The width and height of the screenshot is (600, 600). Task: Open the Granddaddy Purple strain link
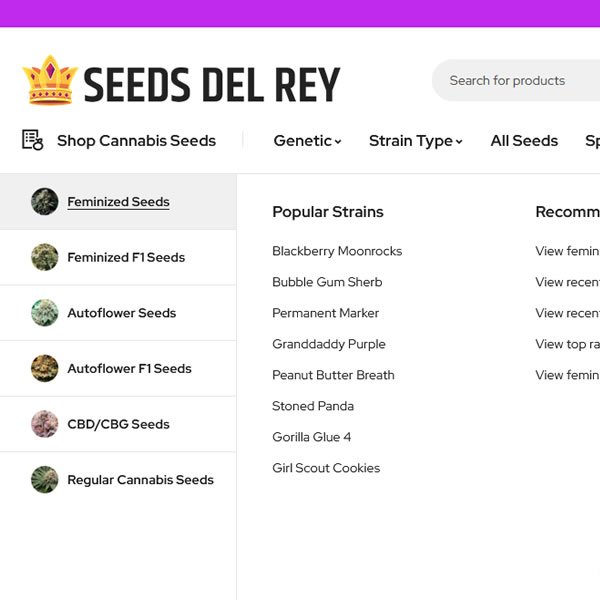pos(329,344)
